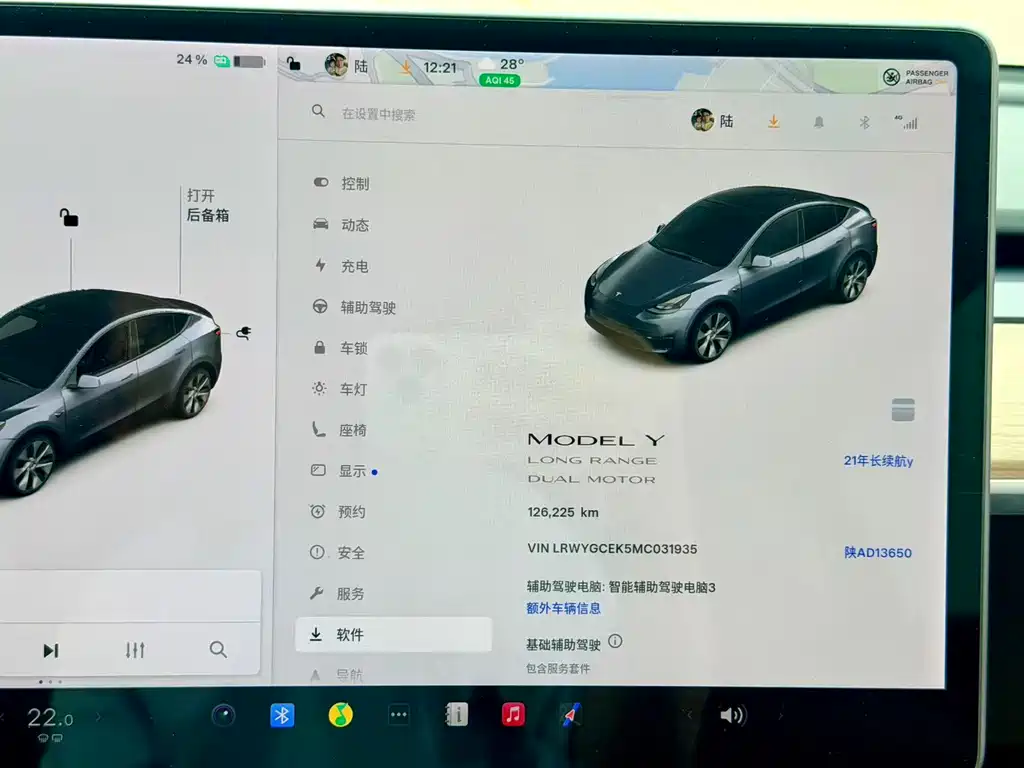
Task: Open the 充电 charging settings
Action: tap(342, 266)
